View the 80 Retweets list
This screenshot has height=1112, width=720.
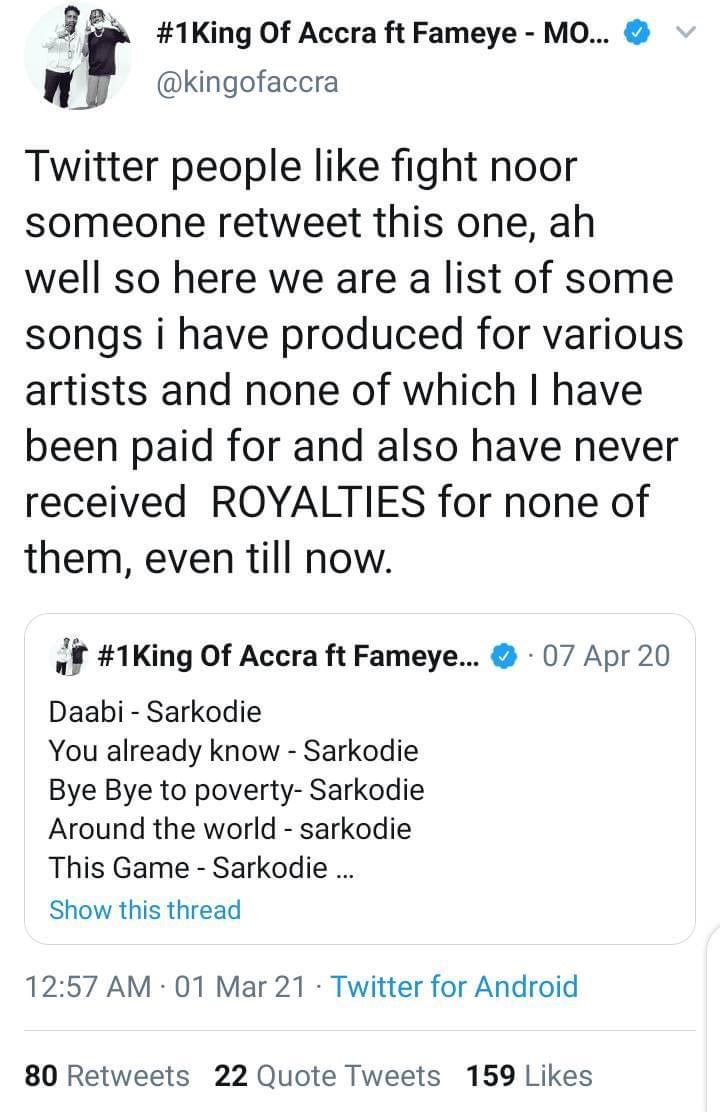click(107, 1076)
